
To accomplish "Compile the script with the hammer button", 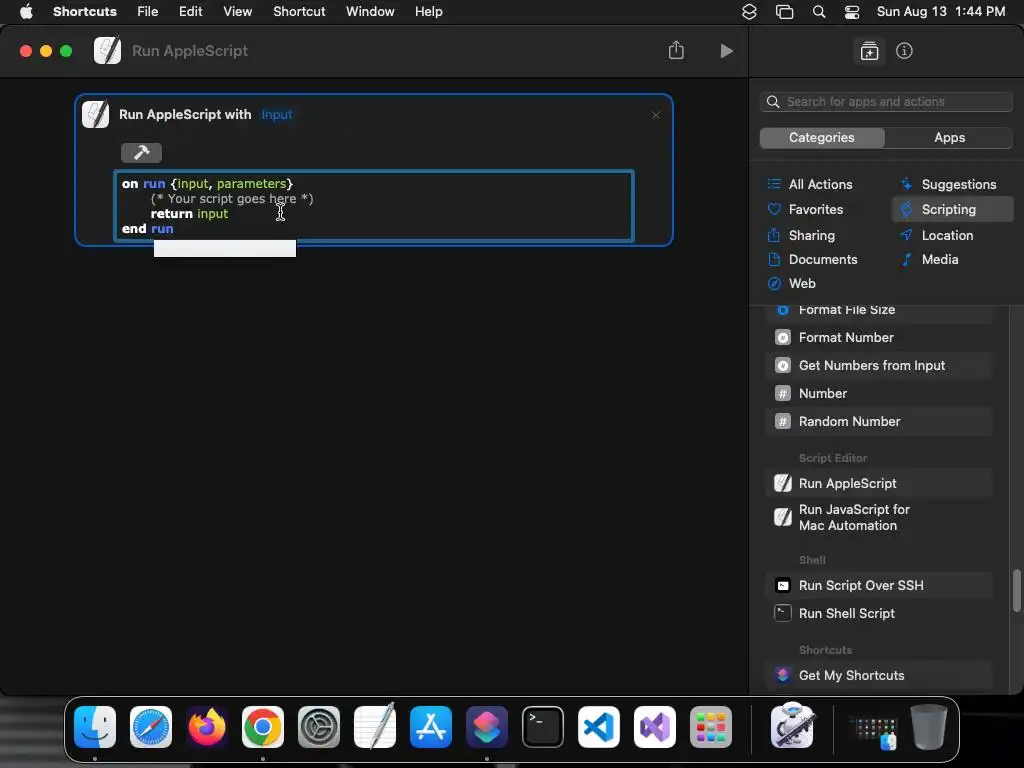I will tap(141, 153).
